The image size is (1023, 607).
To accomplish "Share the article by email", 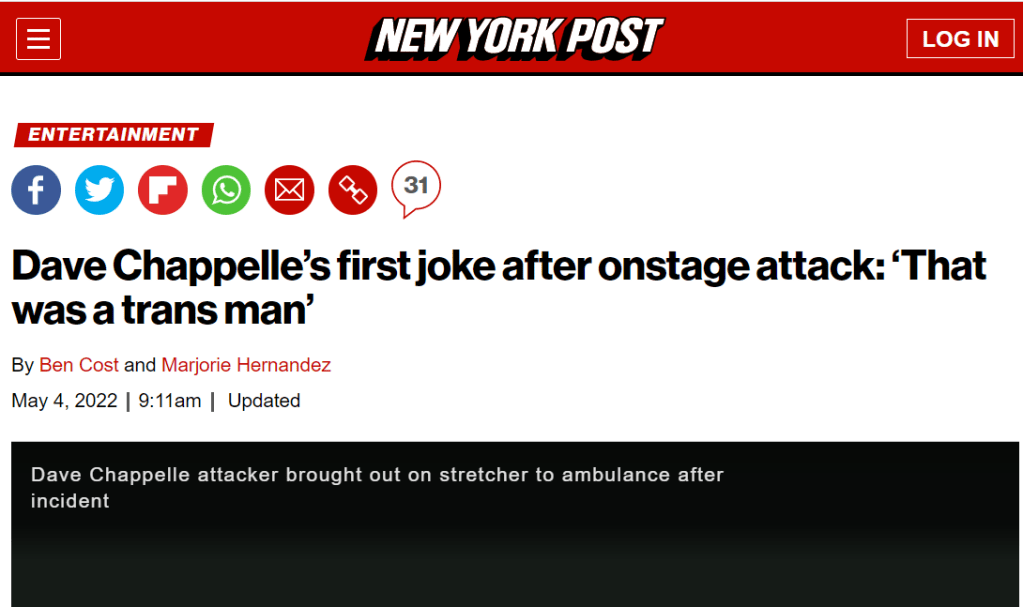I will point(289,190).
